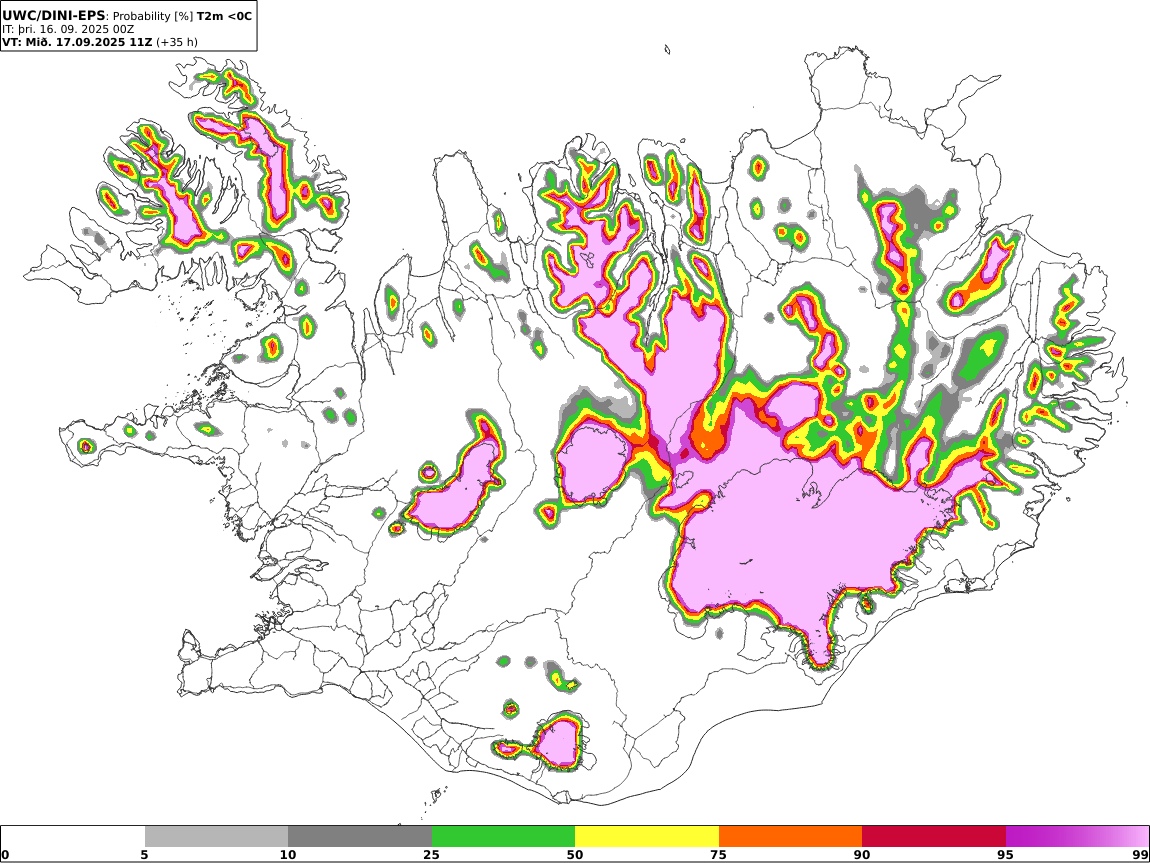Click the '95' colorbar tick label
The width and height of the screenshot is (1150, 863).
point(1006,855)
